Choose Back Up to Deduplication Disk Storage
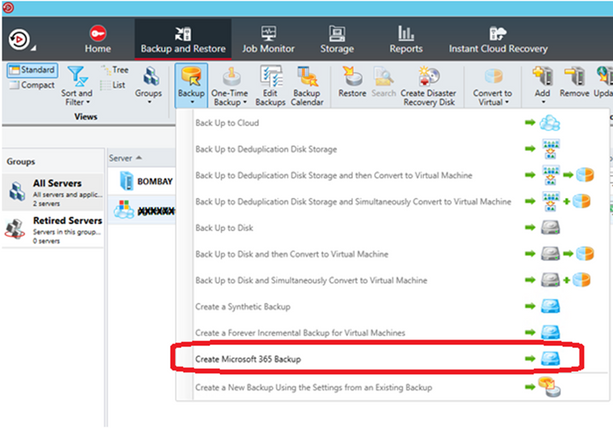613x428 pixels. pyautogui.click(x=393, y=149)
